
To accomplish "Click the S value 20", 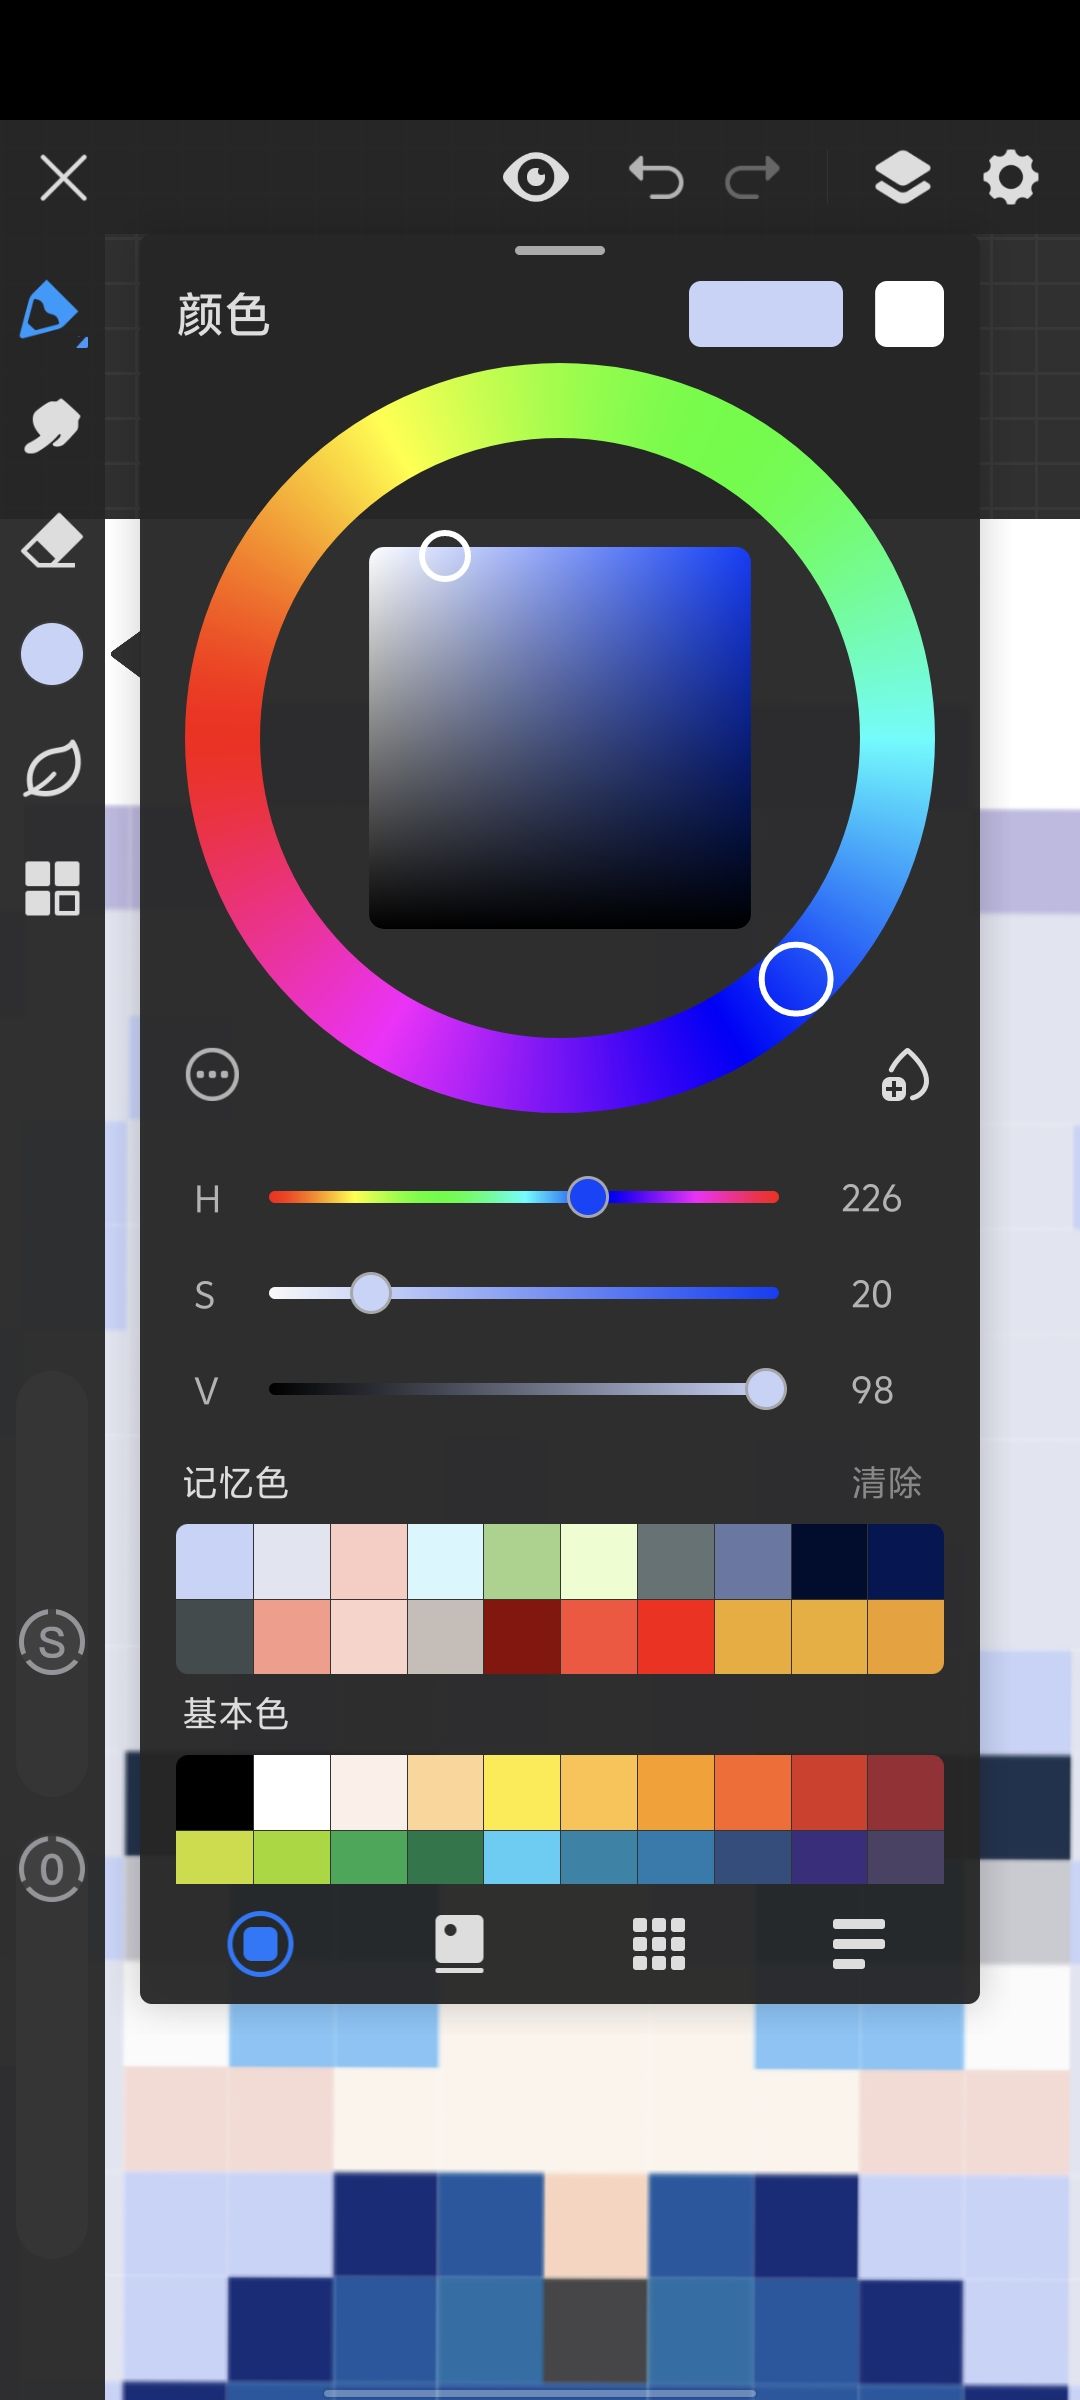I will (x=871, y=1294).
